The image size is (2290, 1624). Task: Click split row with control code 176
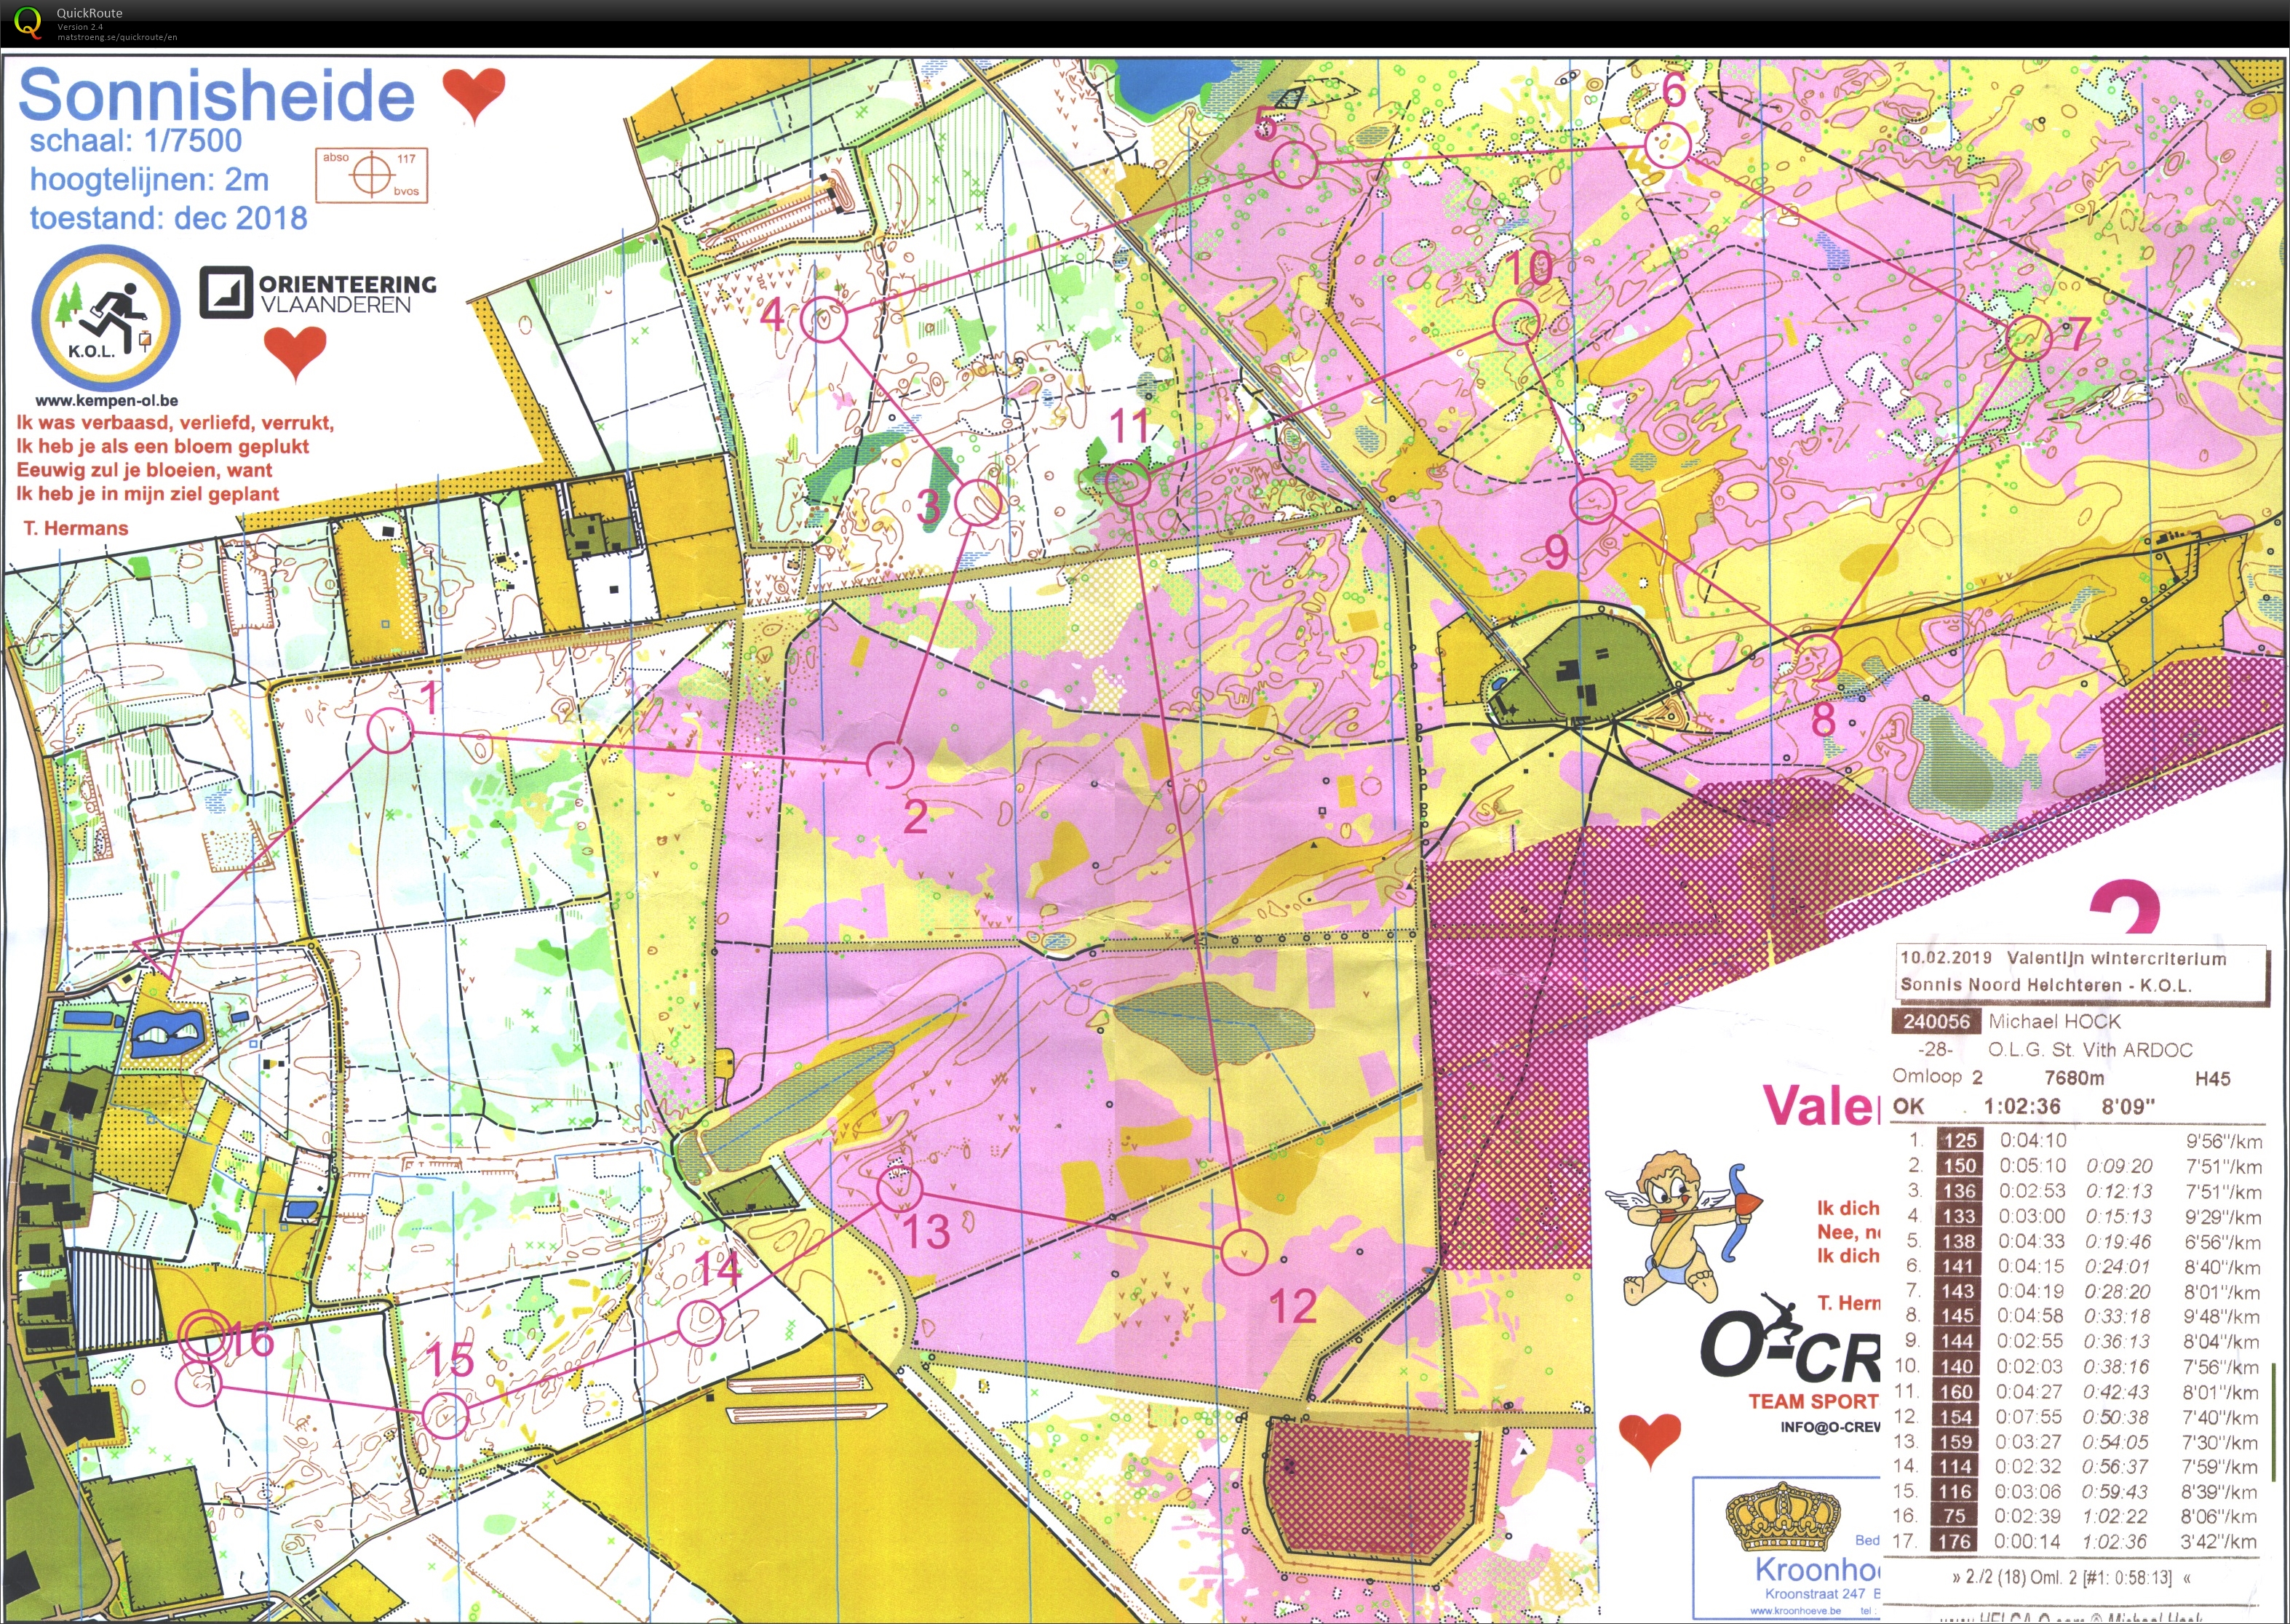click(2077, 1542)
